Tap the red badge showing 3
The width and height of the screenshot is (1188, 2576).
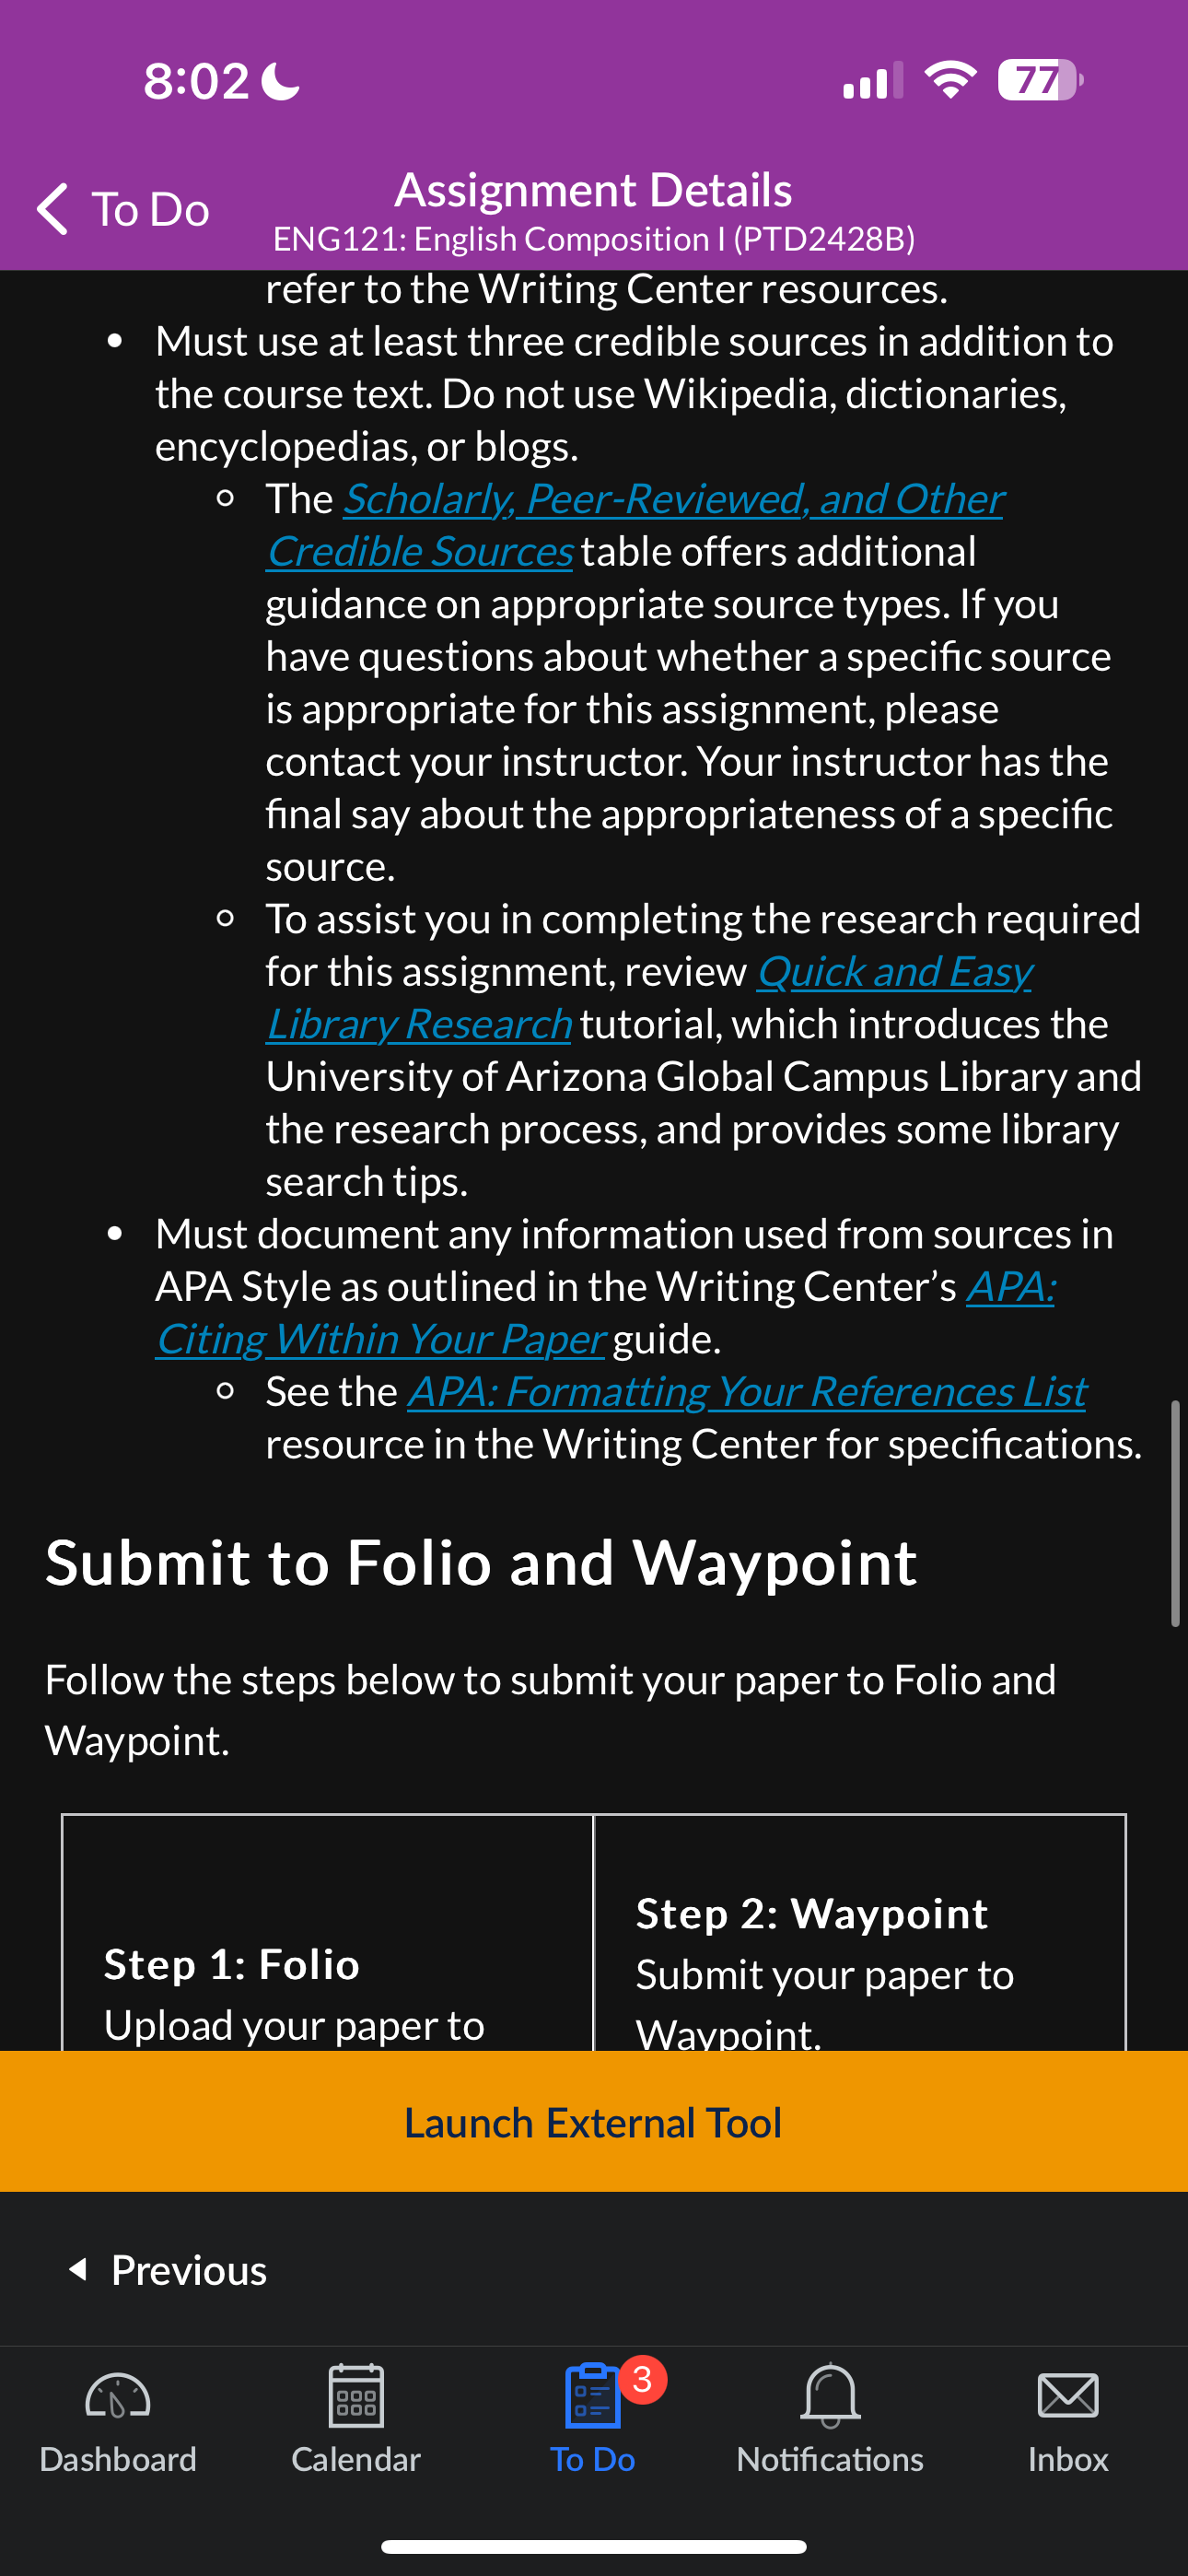click(642, 2379)
